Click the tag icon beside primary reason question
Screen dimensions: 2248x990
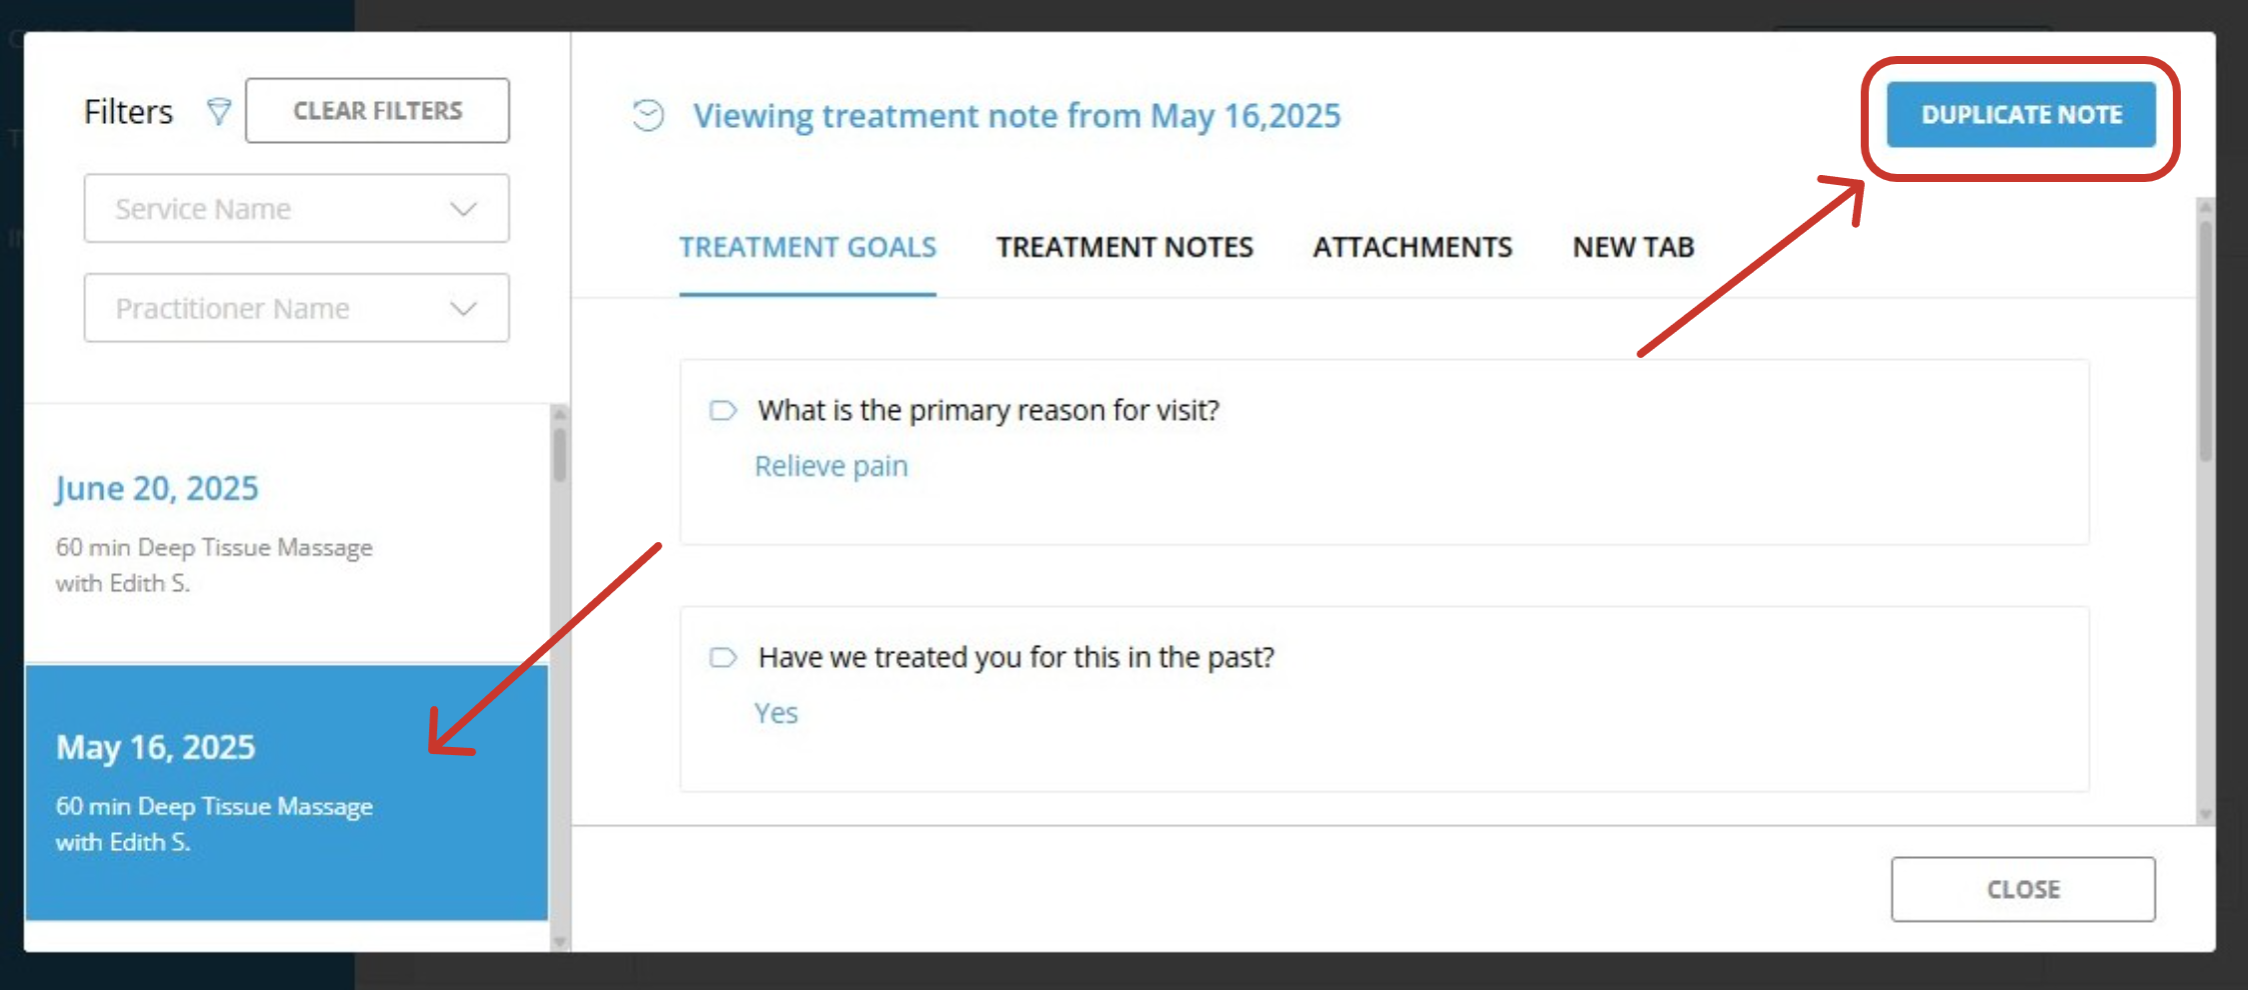pyautogui.click(x=723, y=410)
